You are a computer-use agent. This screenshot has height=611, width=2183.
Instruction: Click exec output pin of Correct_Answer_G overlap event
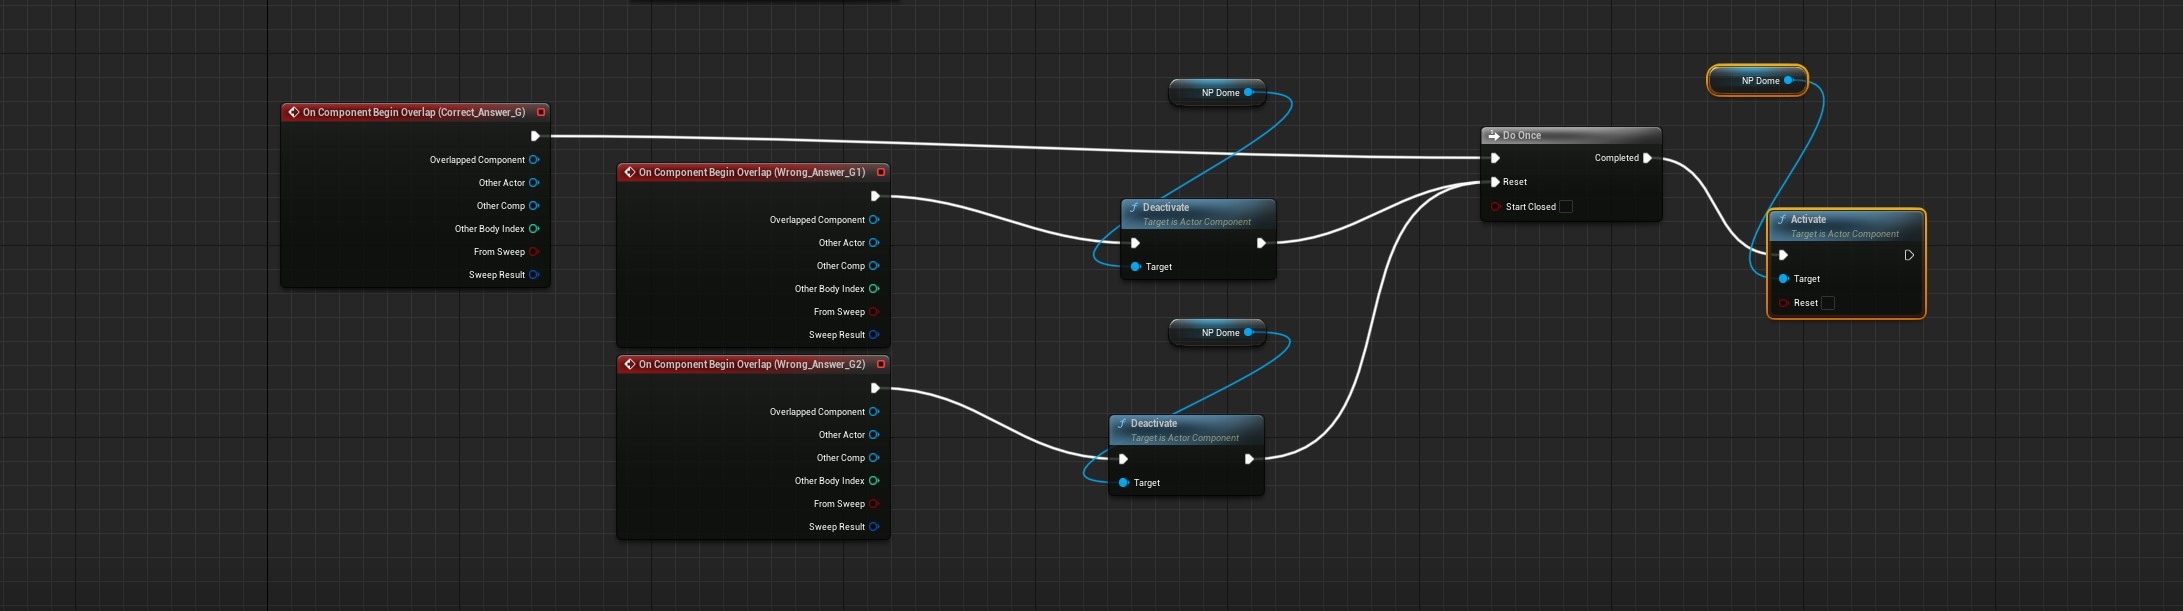pos(535,136)
